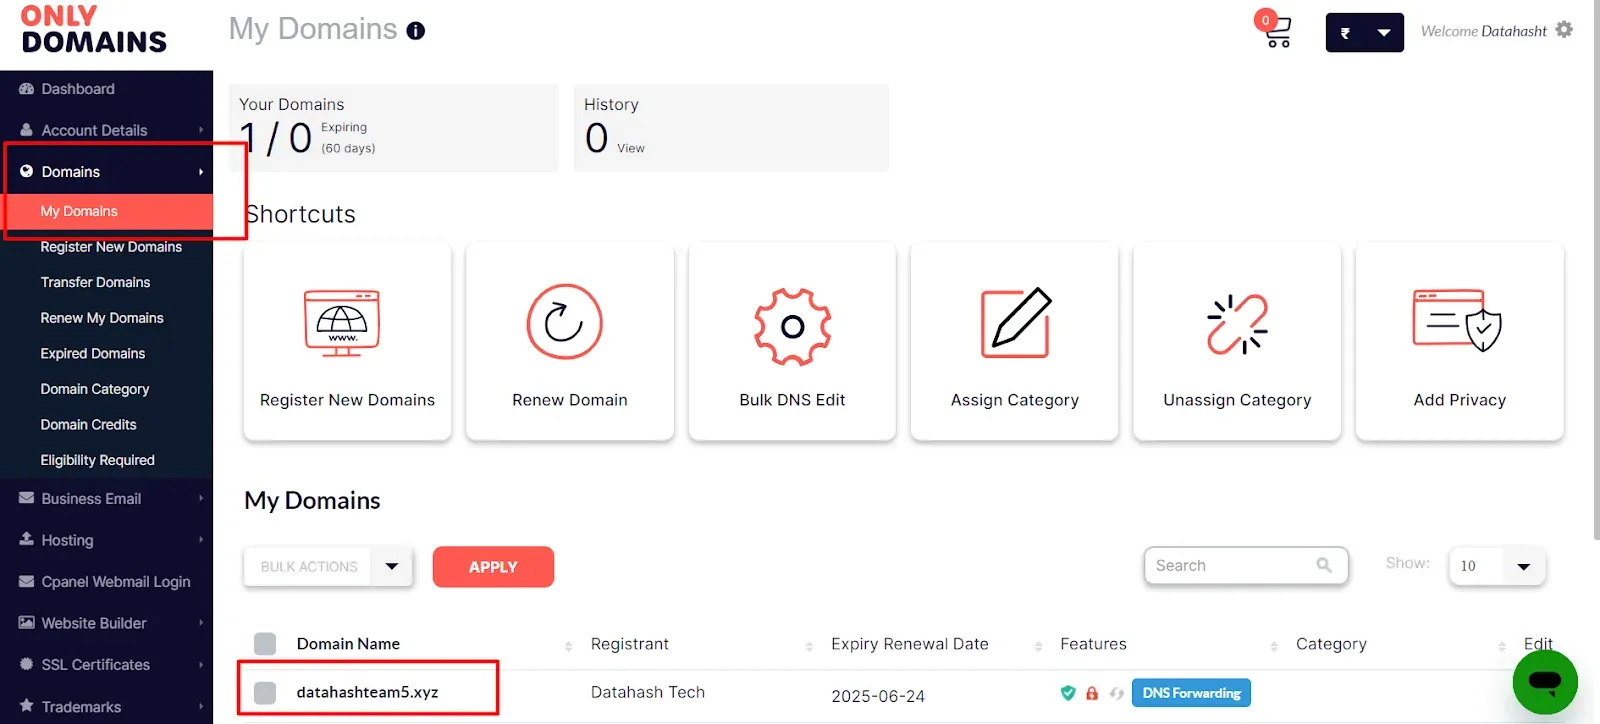1600x724 pixels.
Task: Open the shopping cart icon
Action: click(x=1277, y=31)
